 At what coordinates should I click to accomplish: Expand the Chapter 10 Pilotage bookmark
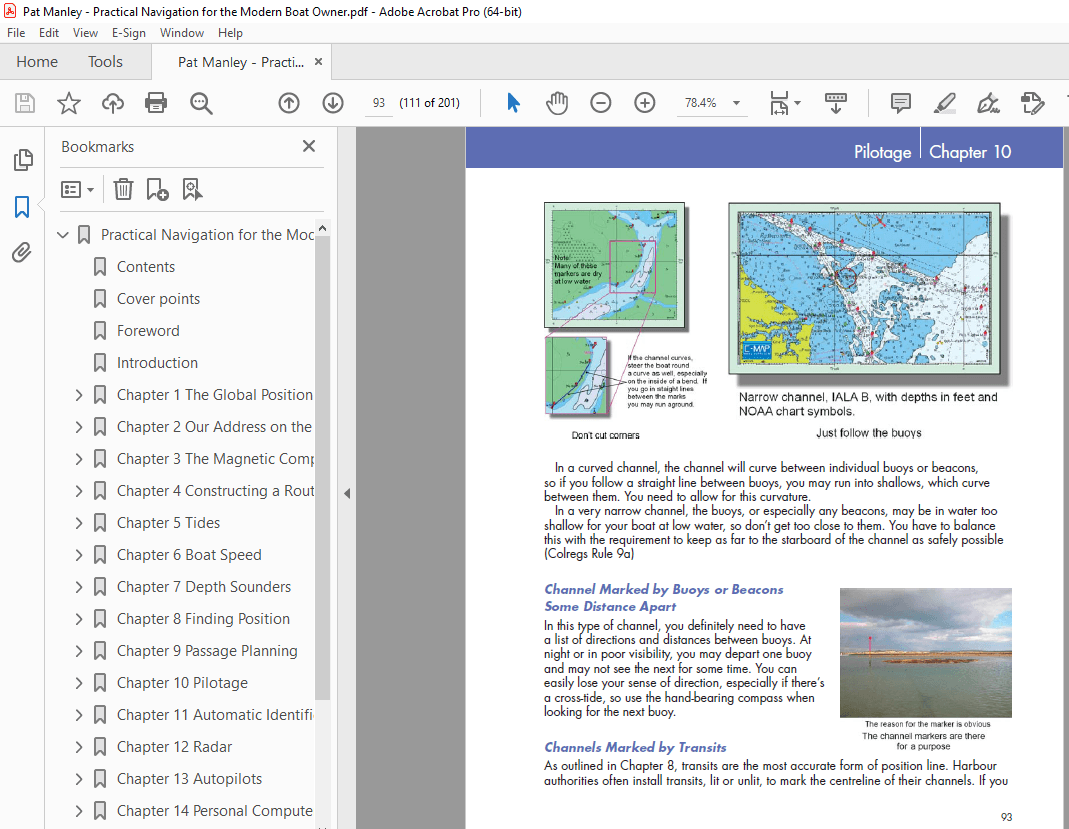(79, 682)
